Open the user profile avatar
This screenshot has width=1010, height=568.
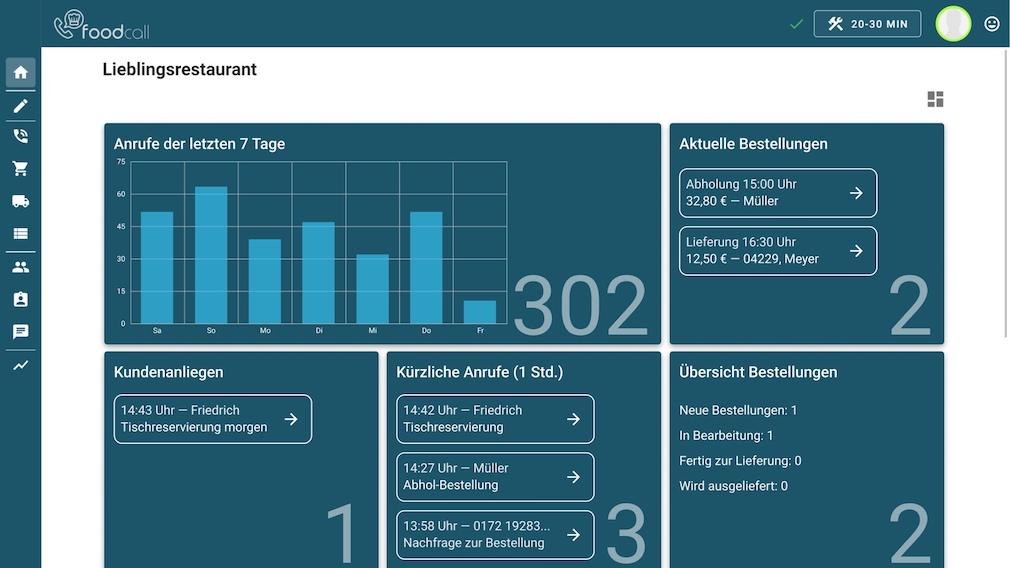tap(953, 24)
